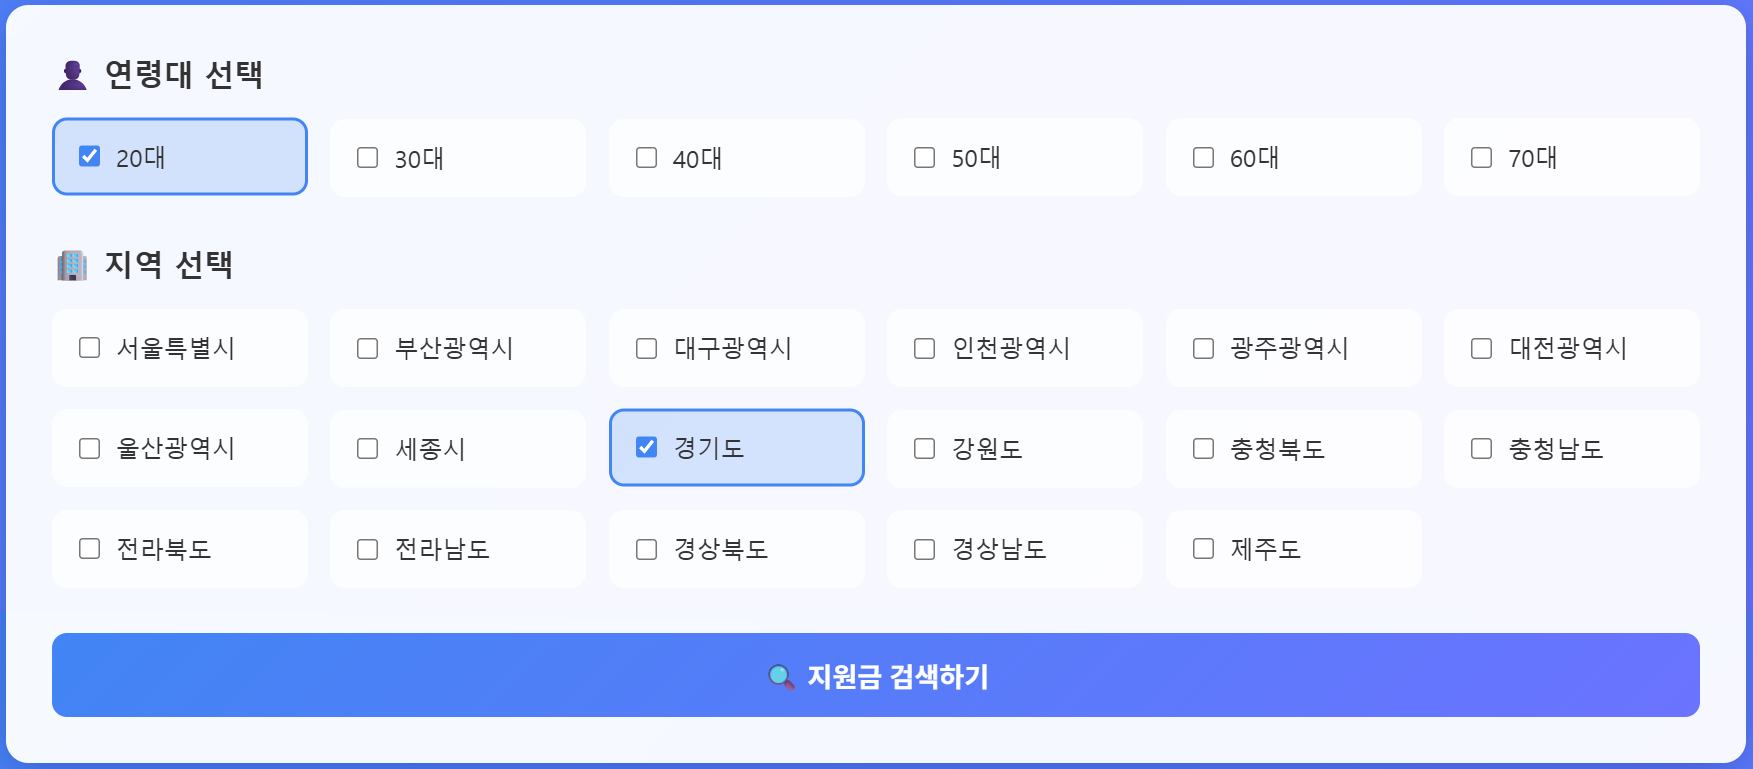Check the 제주도 region option

(1203, 548)
